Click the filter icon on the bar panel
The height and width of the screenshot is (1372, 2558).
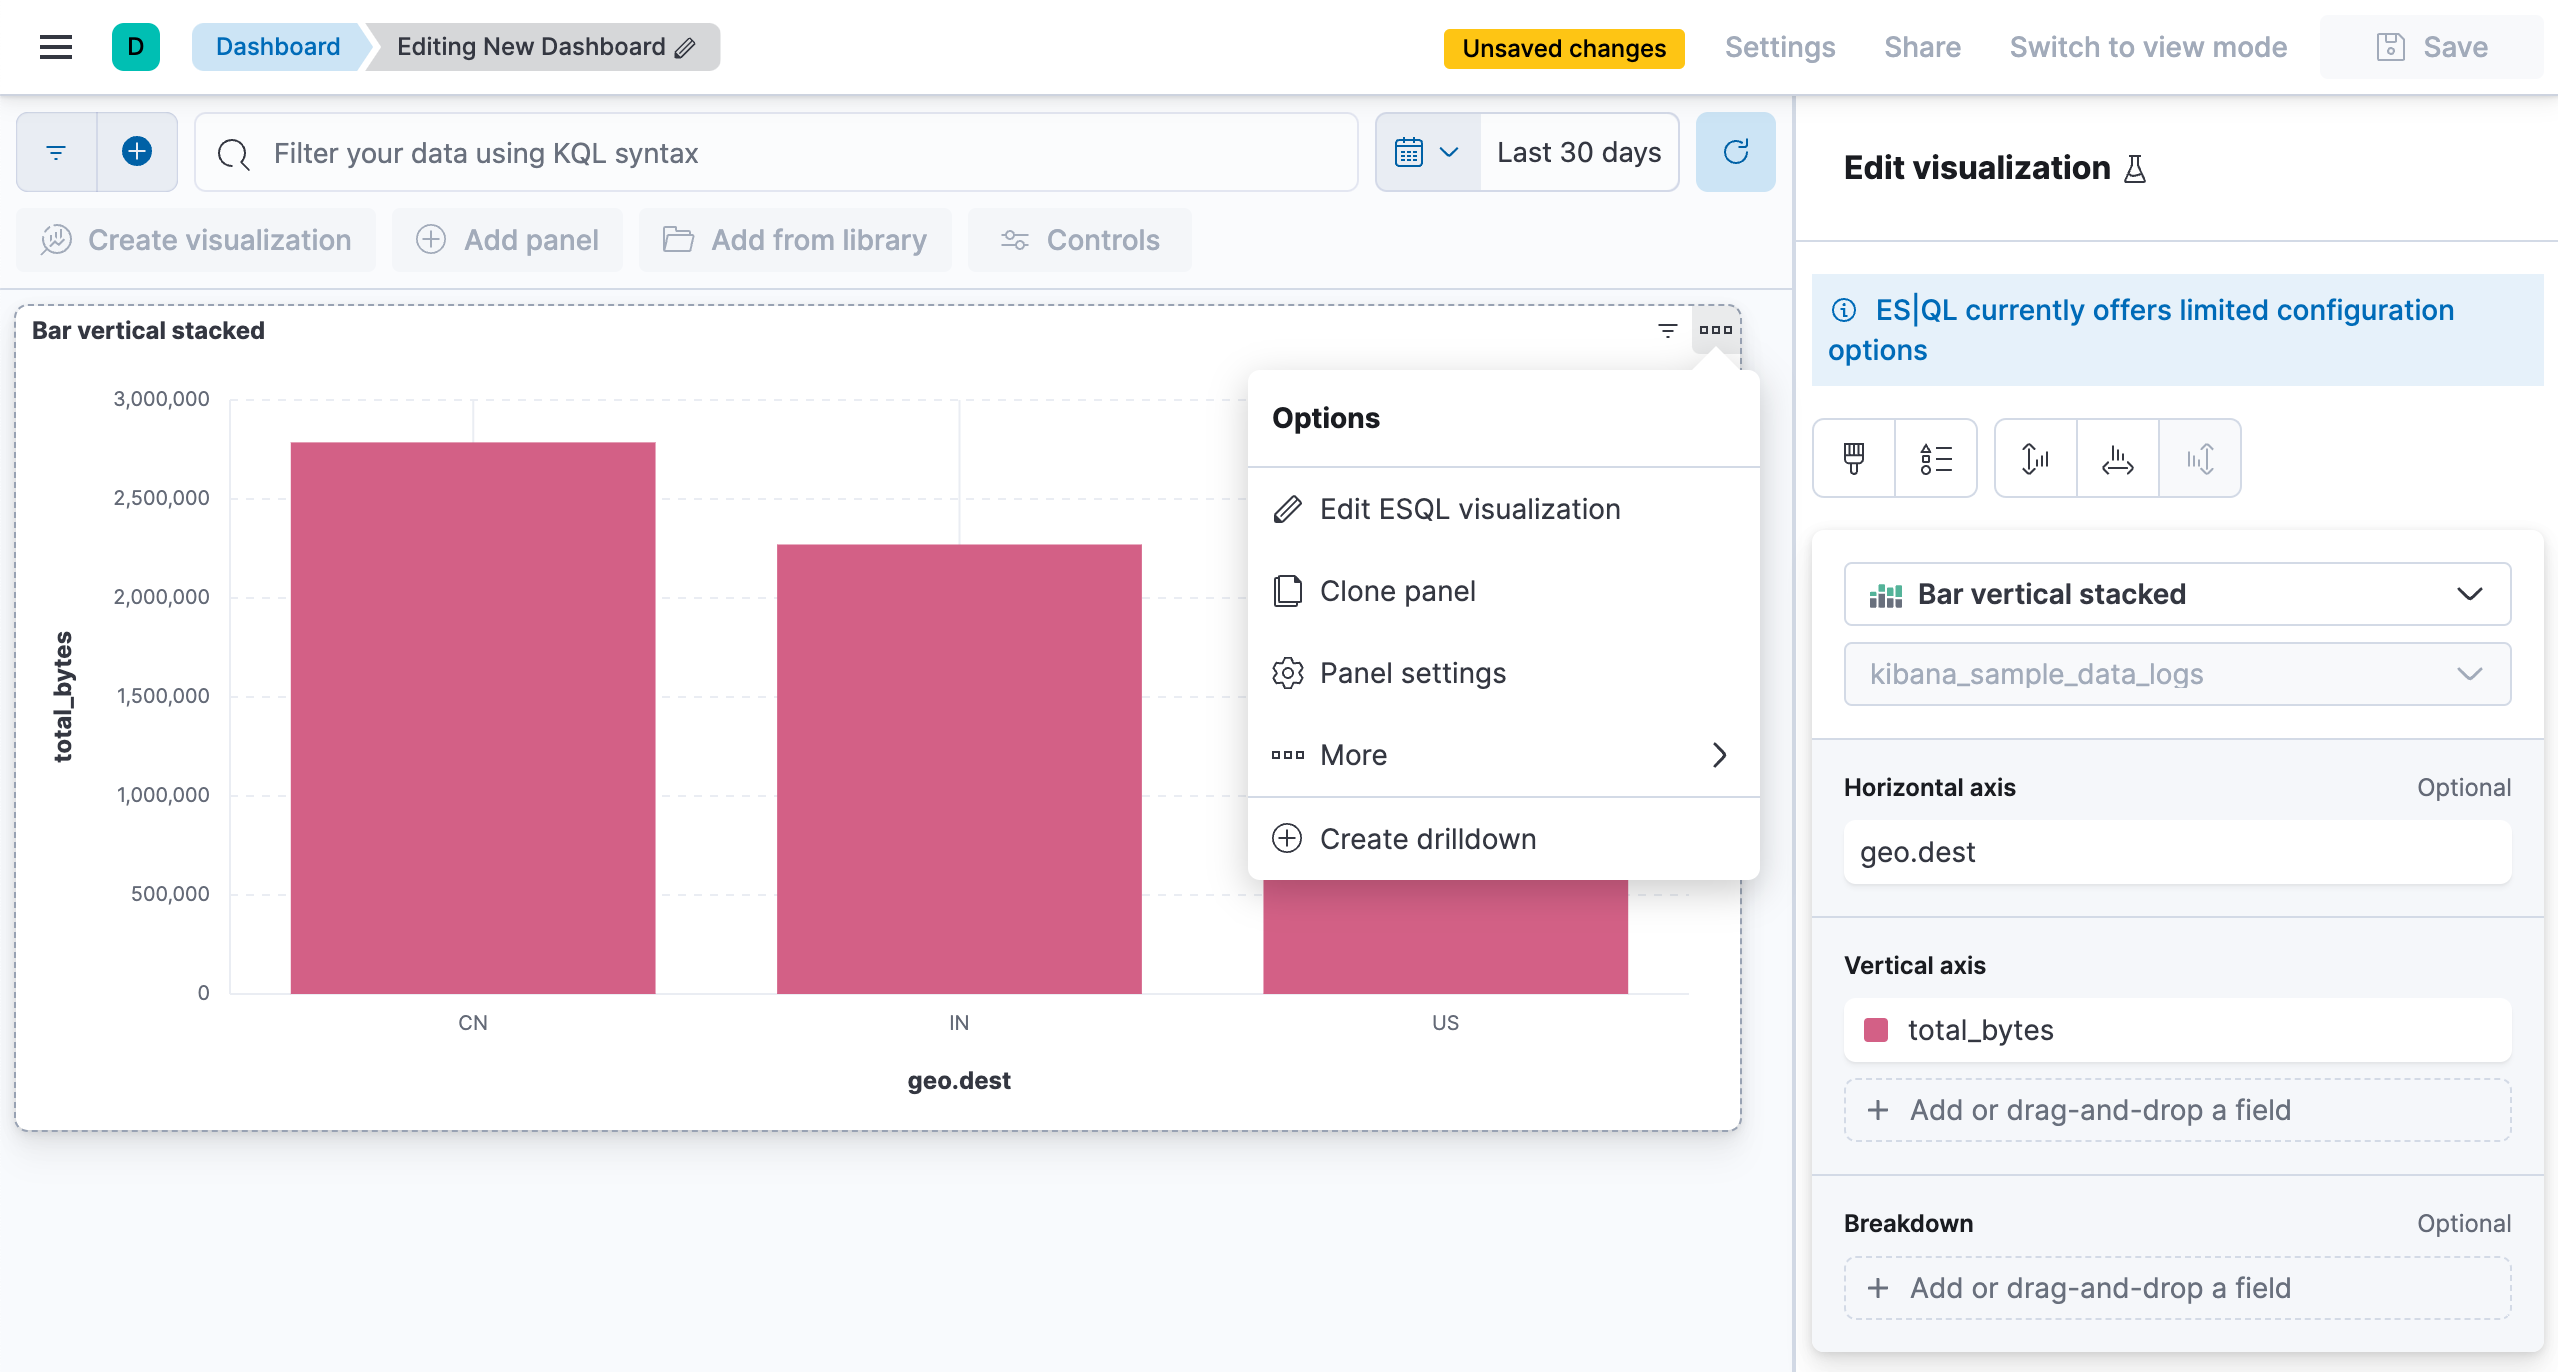[x=1667, y=329]
